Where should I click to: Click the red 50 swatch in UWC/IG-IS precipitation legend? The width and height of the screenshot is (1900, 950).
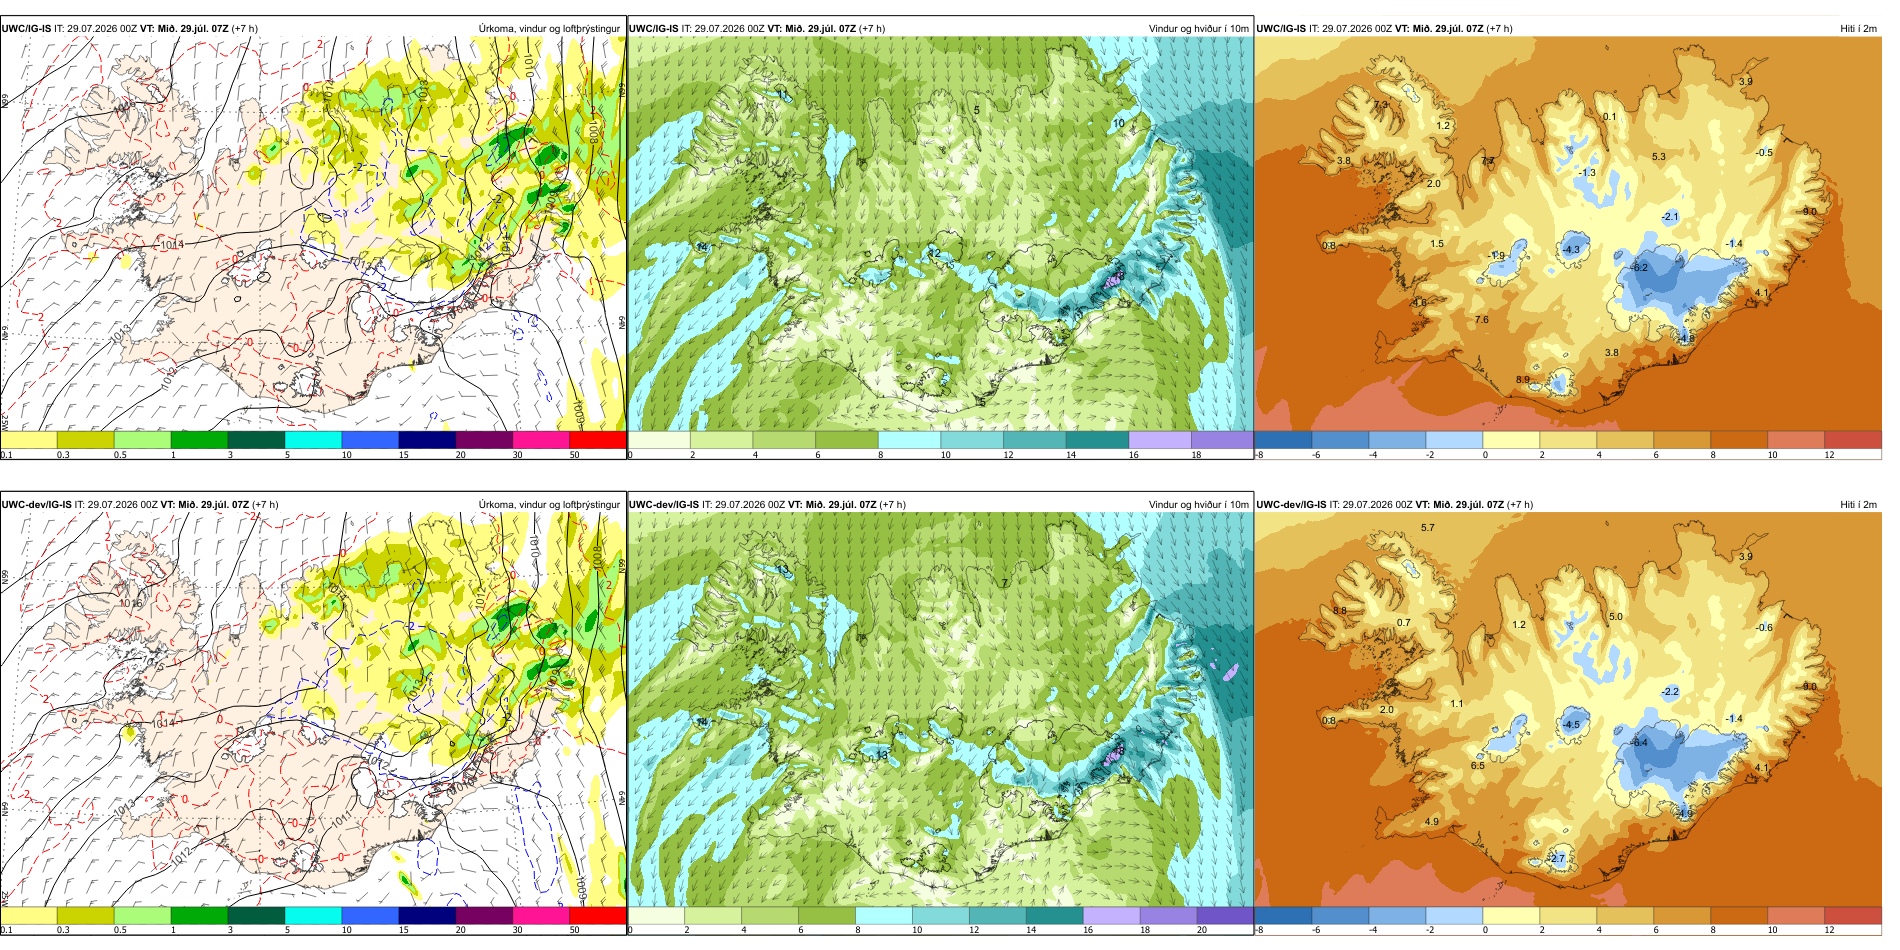(597, 440)
